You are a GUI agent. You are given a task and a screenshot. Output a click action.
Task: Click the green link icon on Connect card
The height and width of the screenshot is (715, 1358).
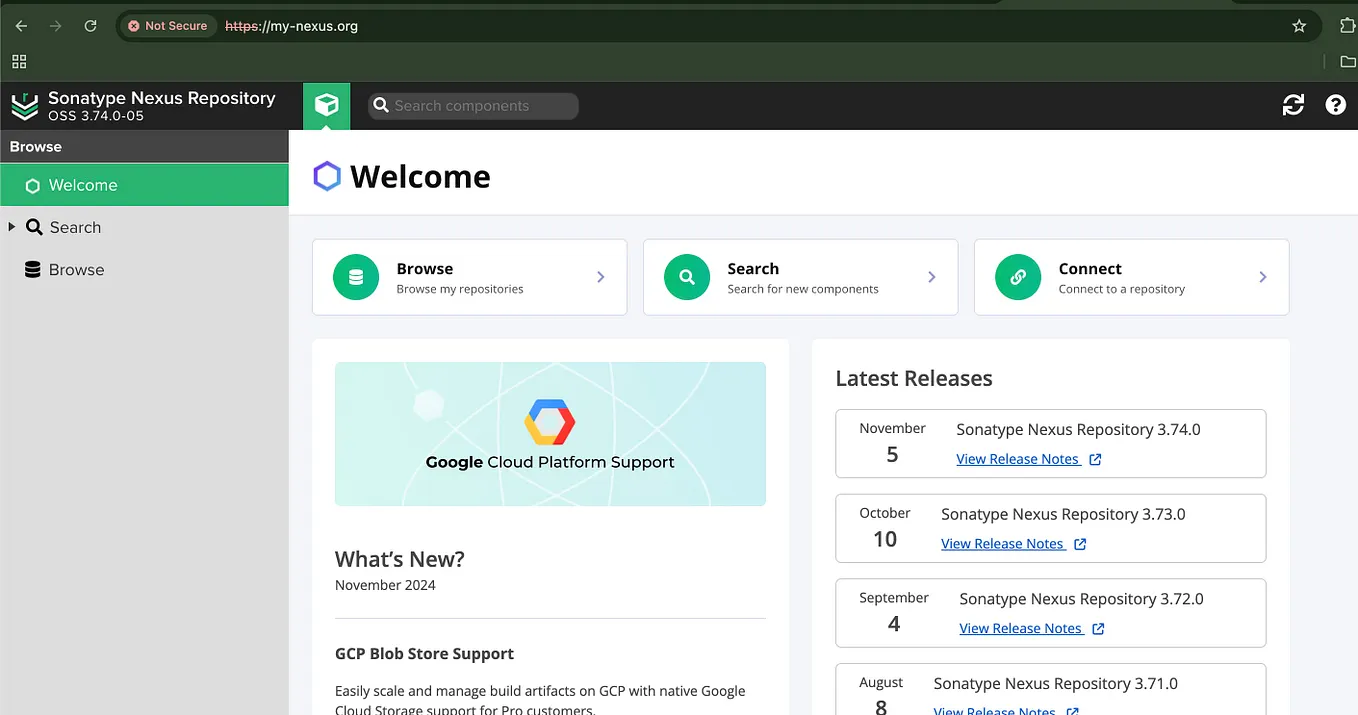1017,277
